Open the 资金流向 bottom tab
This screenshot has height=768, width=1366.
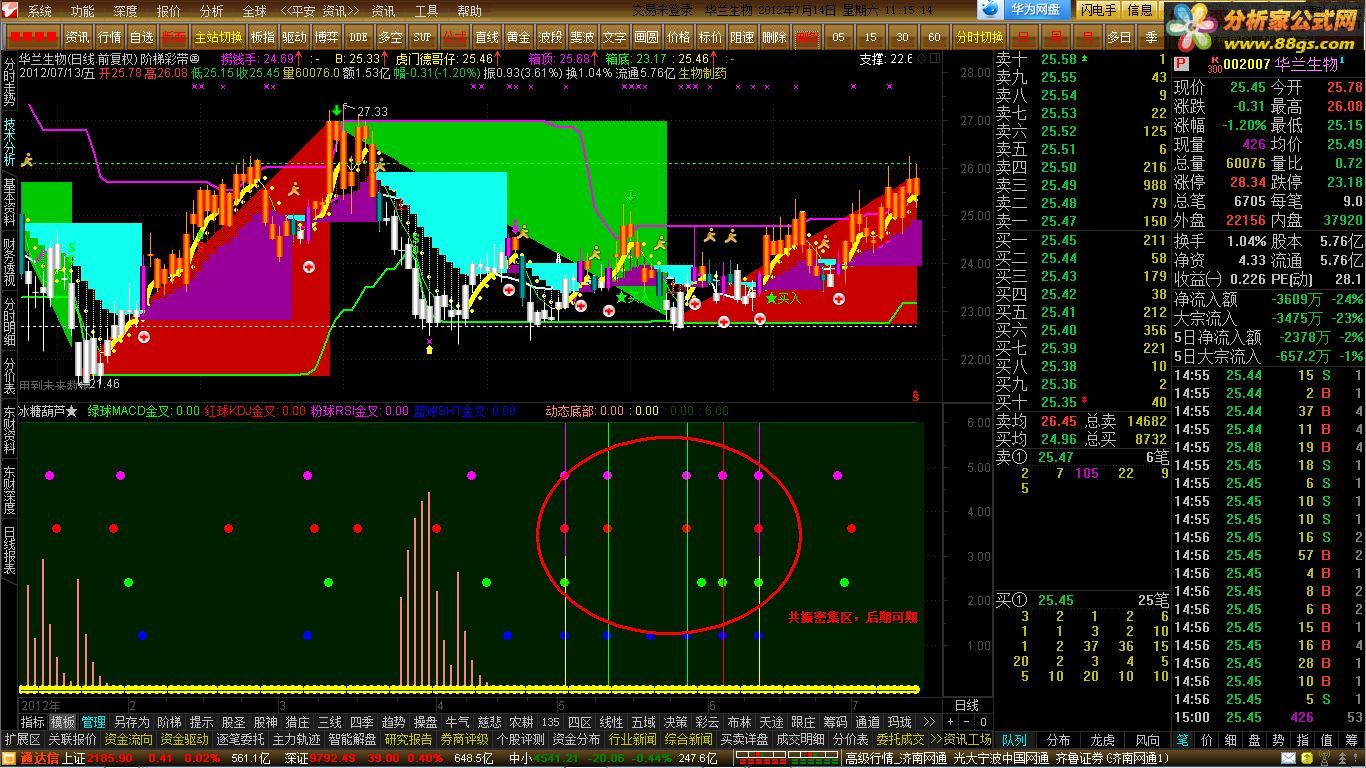tap(129, 740)
